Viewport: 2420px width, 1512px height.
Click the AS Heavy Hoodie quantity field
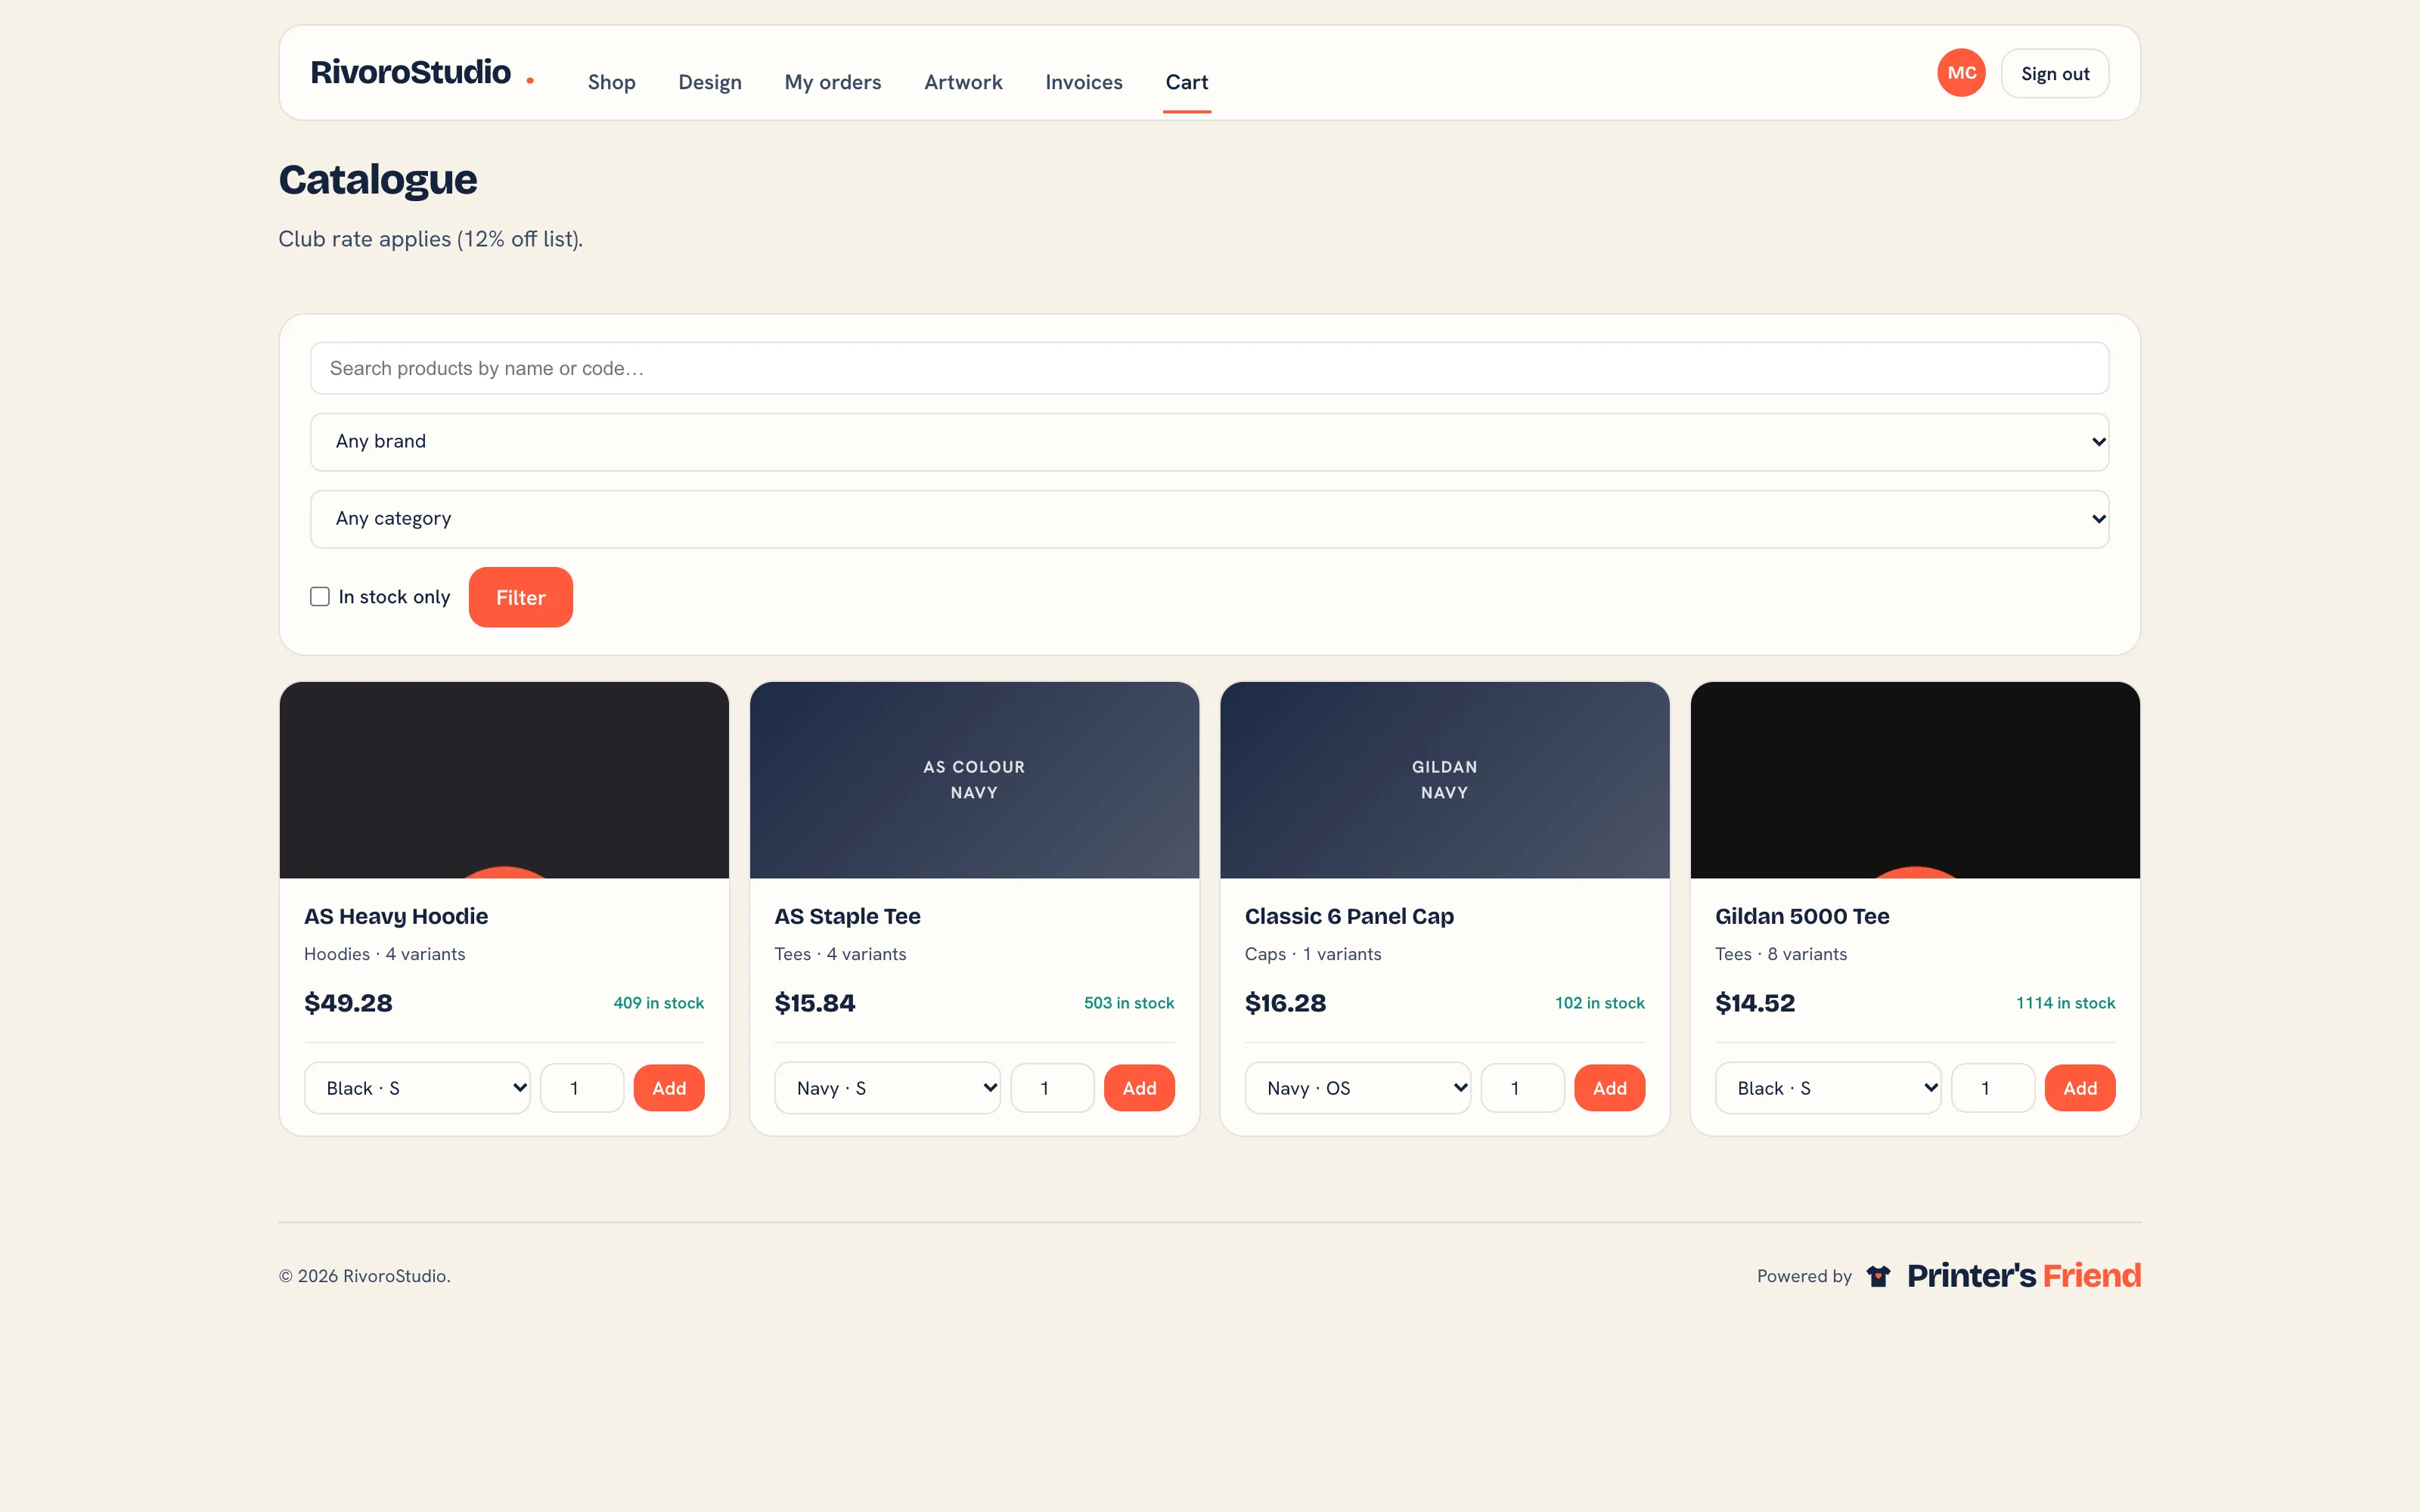(x=582, y=1088)
